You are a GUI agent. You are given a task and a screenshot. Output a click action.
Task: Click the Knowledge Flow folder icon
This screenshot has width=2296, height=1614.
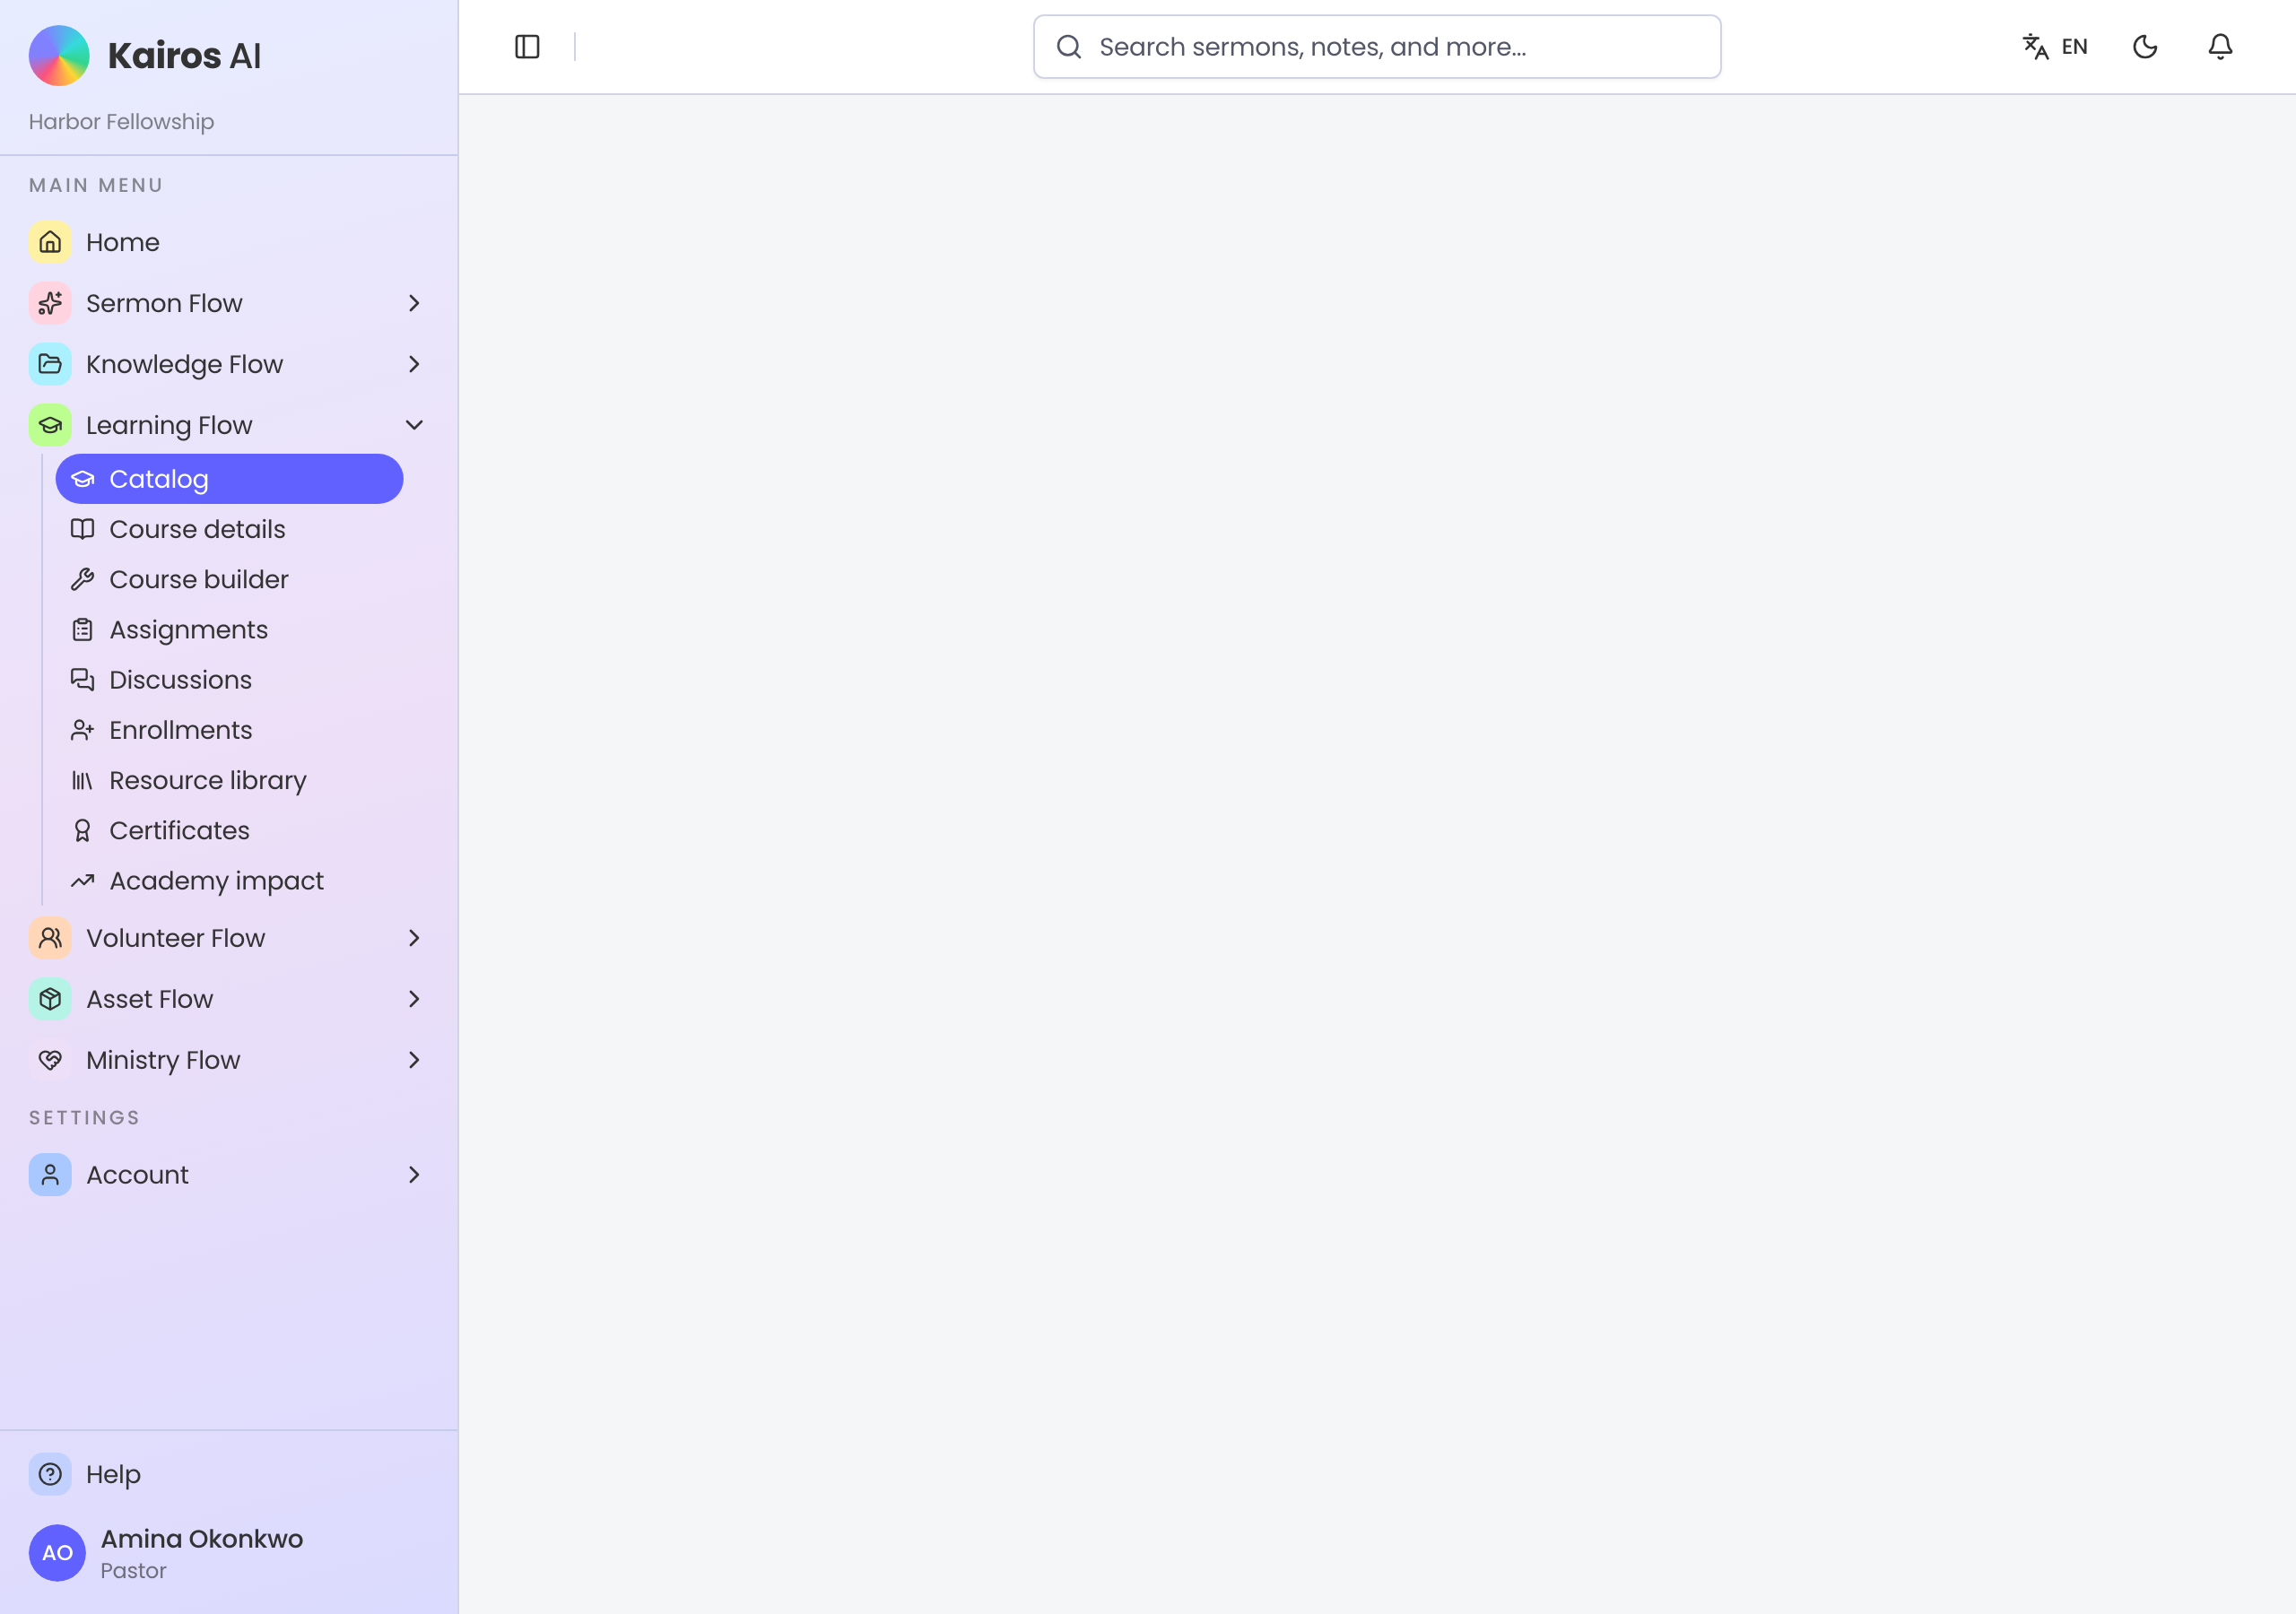[x=50, y=364]
